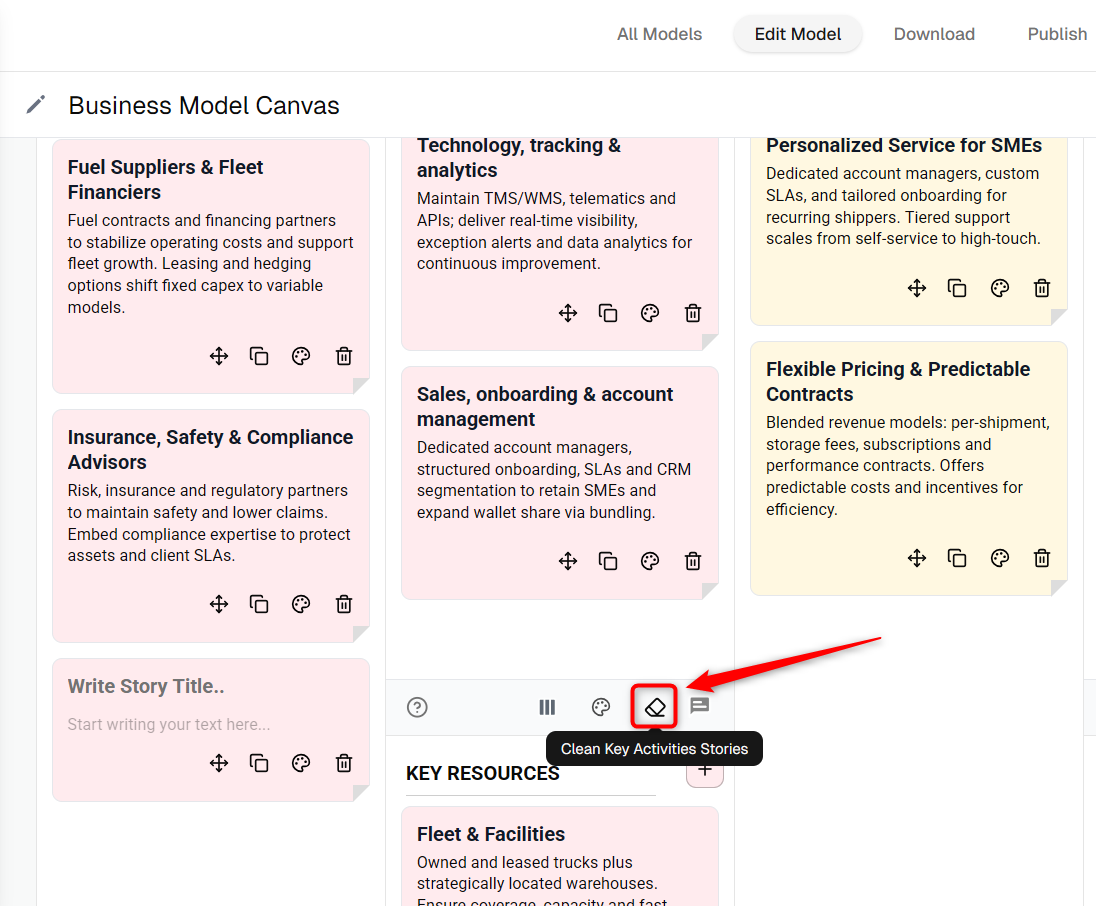1096x906 pixels.
Task: Select the Edit Model tab
Action: click(x=798, y=34)
